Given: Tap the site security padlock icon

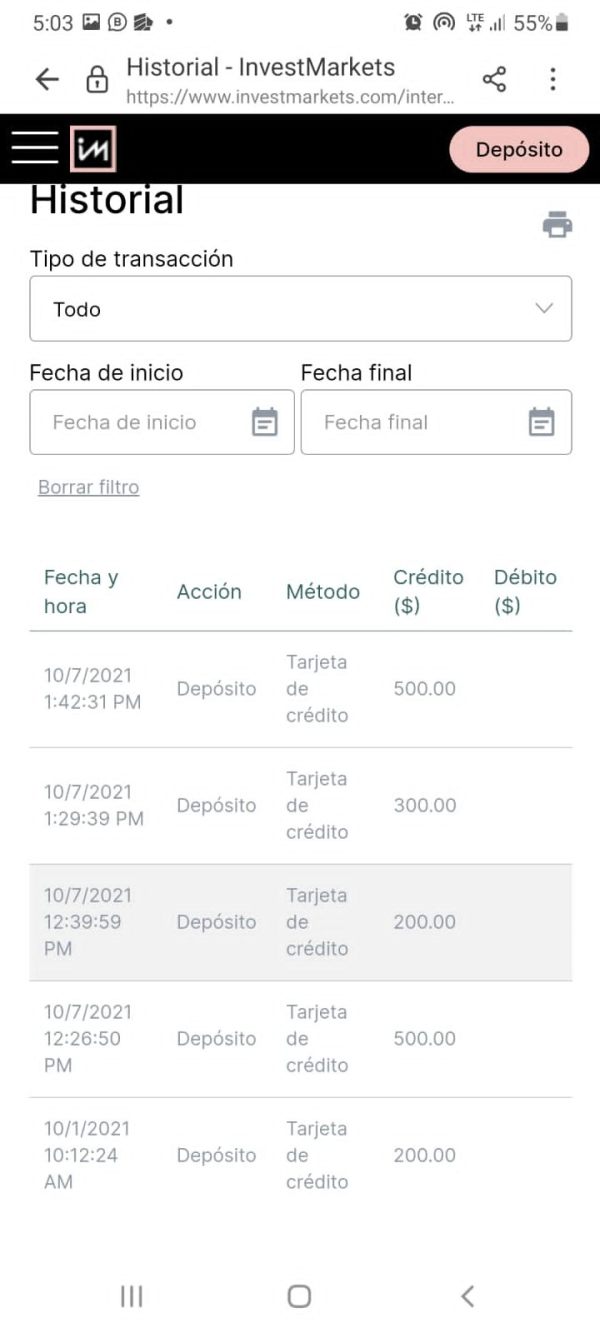Looking at the screenshot, I should click(x=97, y=80).
